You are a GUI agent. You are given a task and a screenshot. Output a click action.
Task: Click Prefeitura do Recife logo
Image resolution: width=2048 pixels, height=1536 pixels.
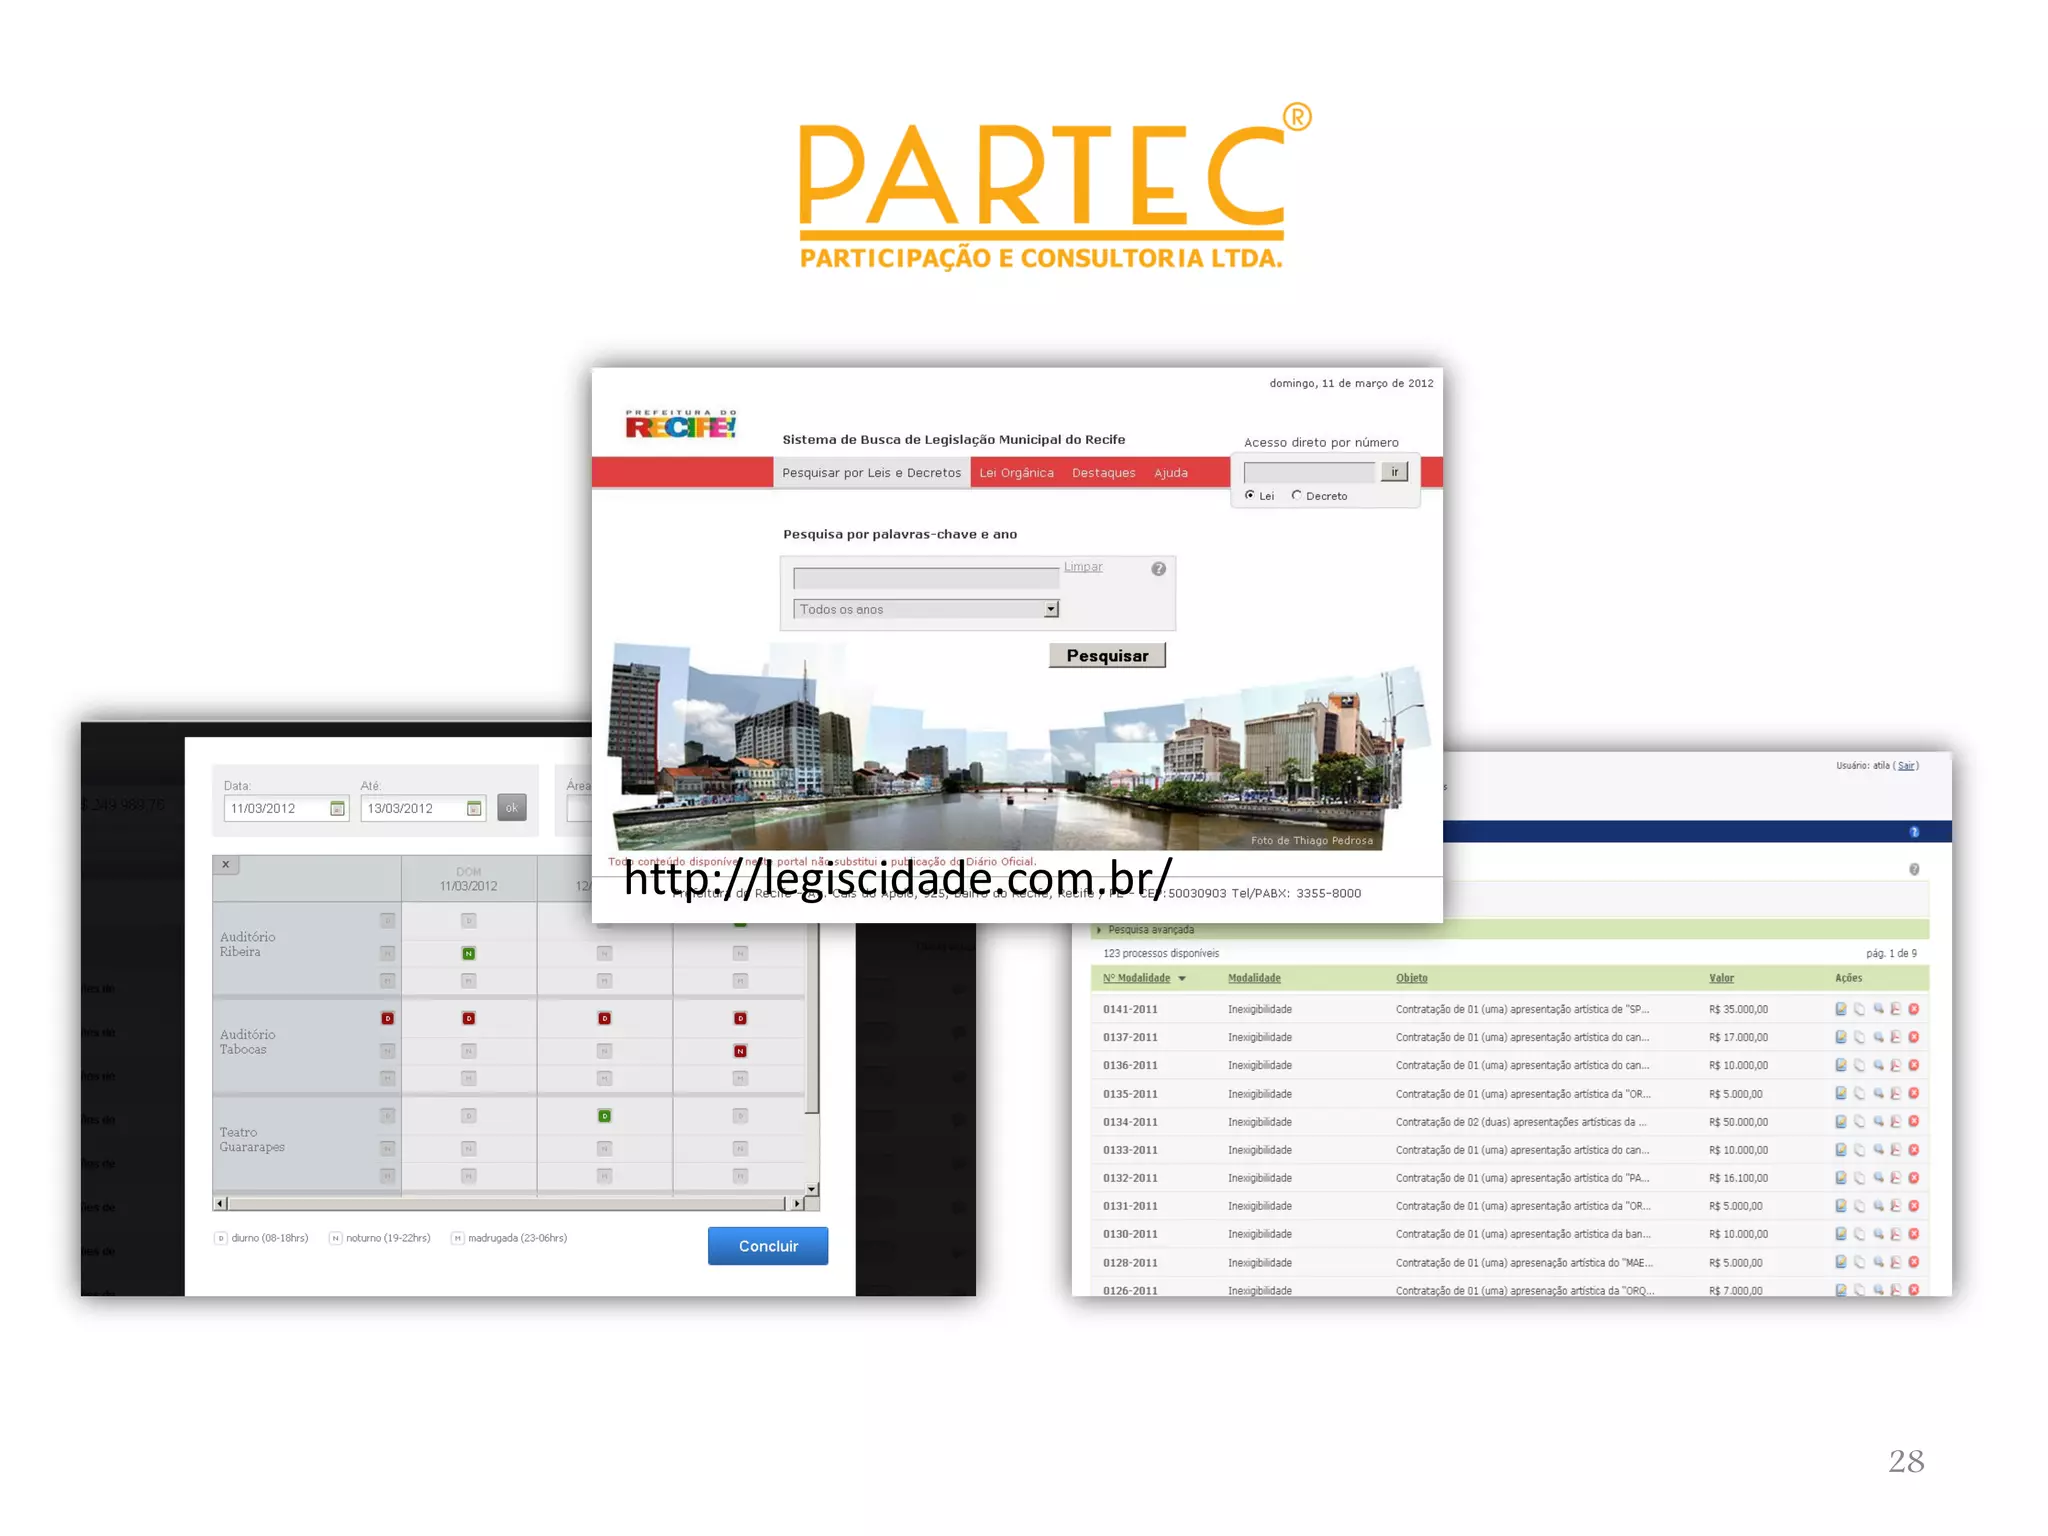click(x=681, y=424)
